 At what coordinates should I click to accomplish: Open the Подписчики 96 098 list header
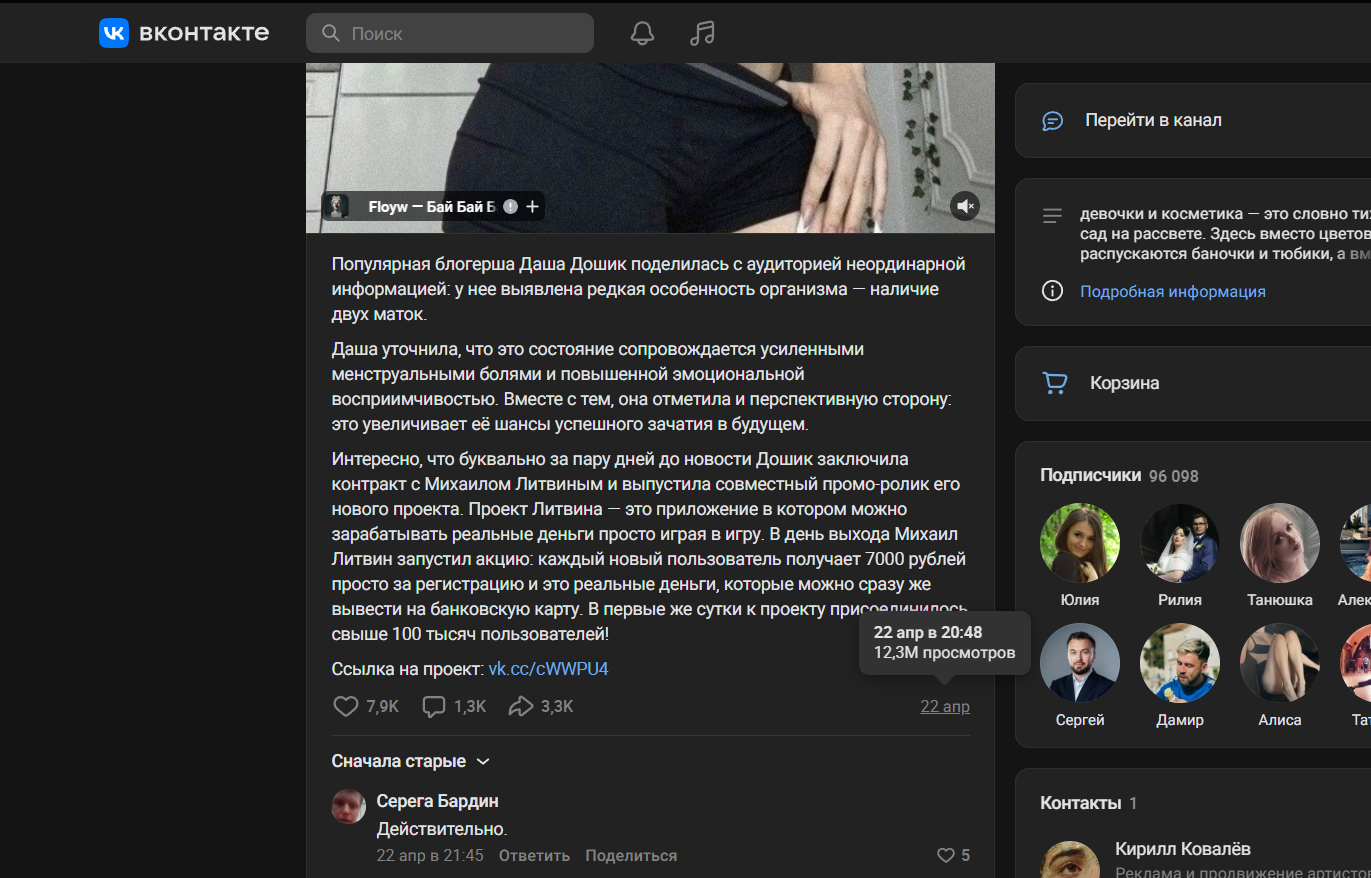(x=1119, y=475)
